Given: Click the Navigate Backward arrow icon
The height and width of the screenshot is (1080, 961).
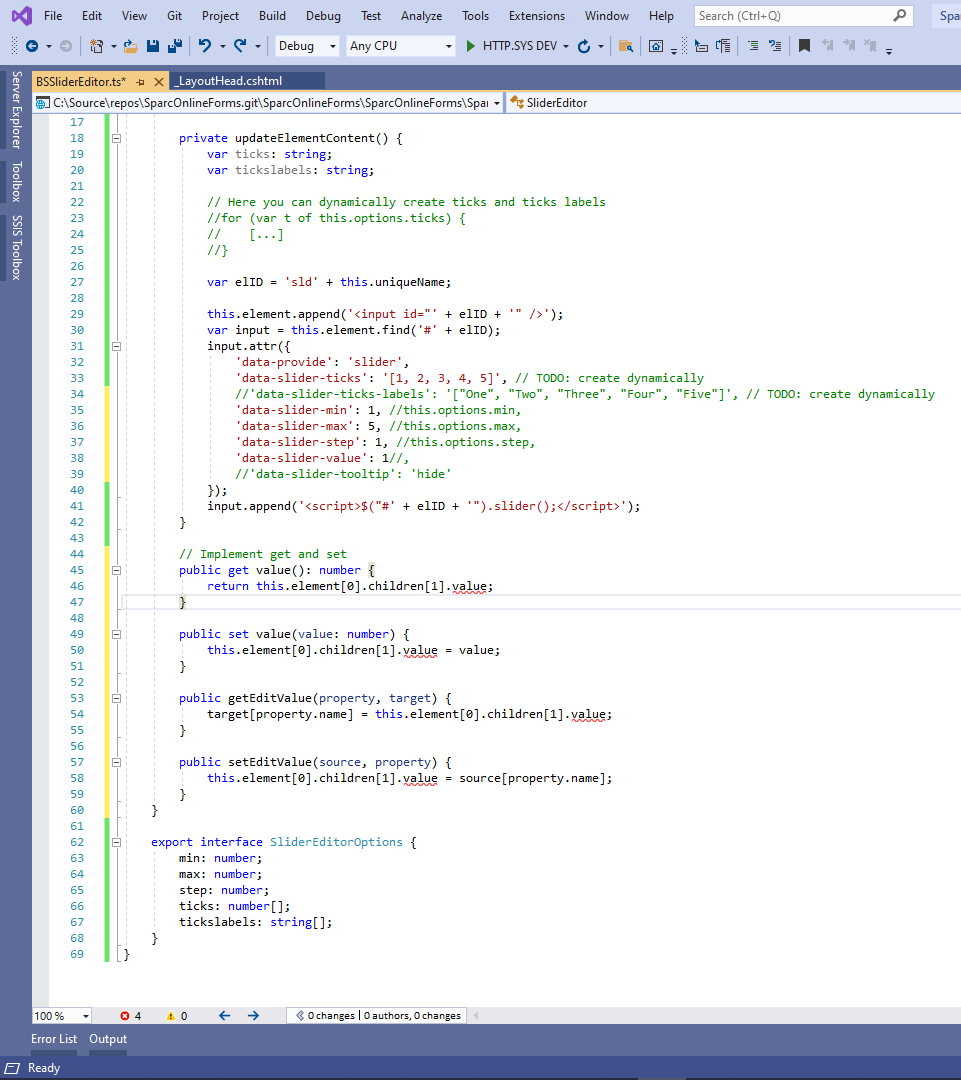Looking at the screenshot, I should (x=32, y=46).
